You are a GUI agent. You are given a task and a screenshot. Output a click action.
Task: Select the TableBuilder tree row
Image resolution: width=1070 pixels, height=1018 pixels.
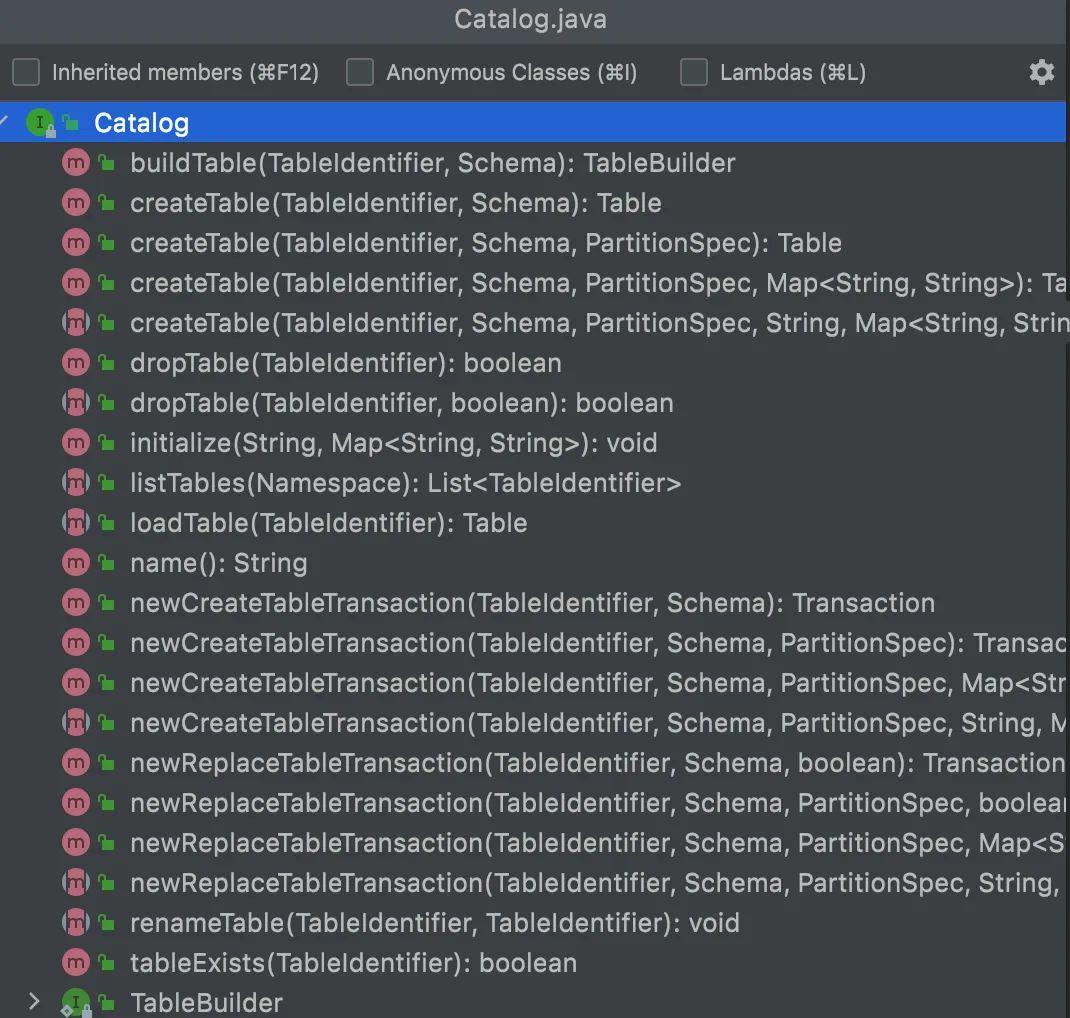533,1002
